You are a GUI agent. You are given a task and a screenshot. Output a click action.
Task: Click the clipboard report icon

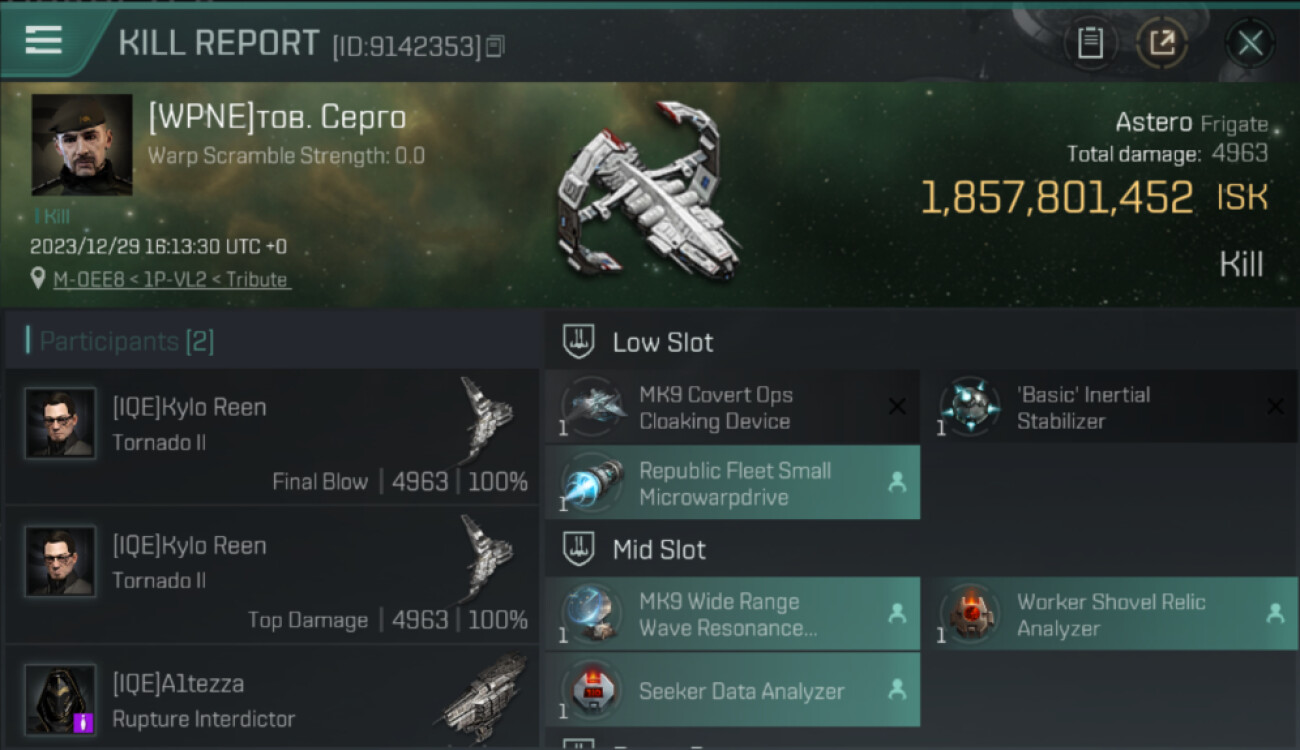click(x=1090, y=43)
